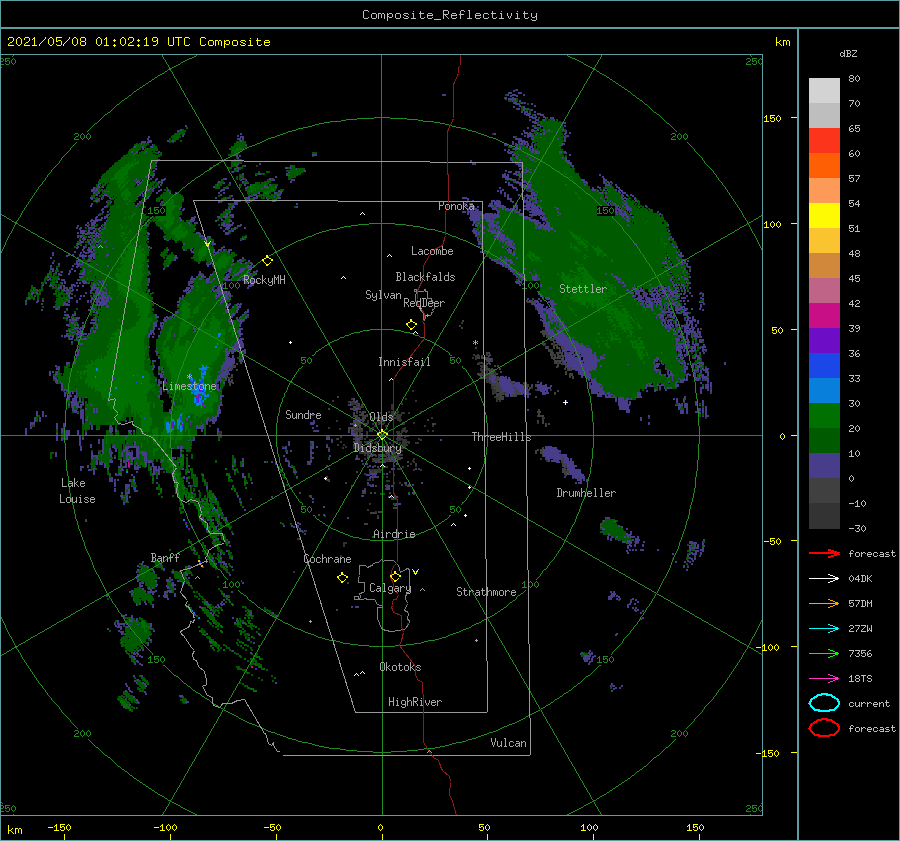
Task: Click the ThreeHills label
Action: [x=501, y=437]
